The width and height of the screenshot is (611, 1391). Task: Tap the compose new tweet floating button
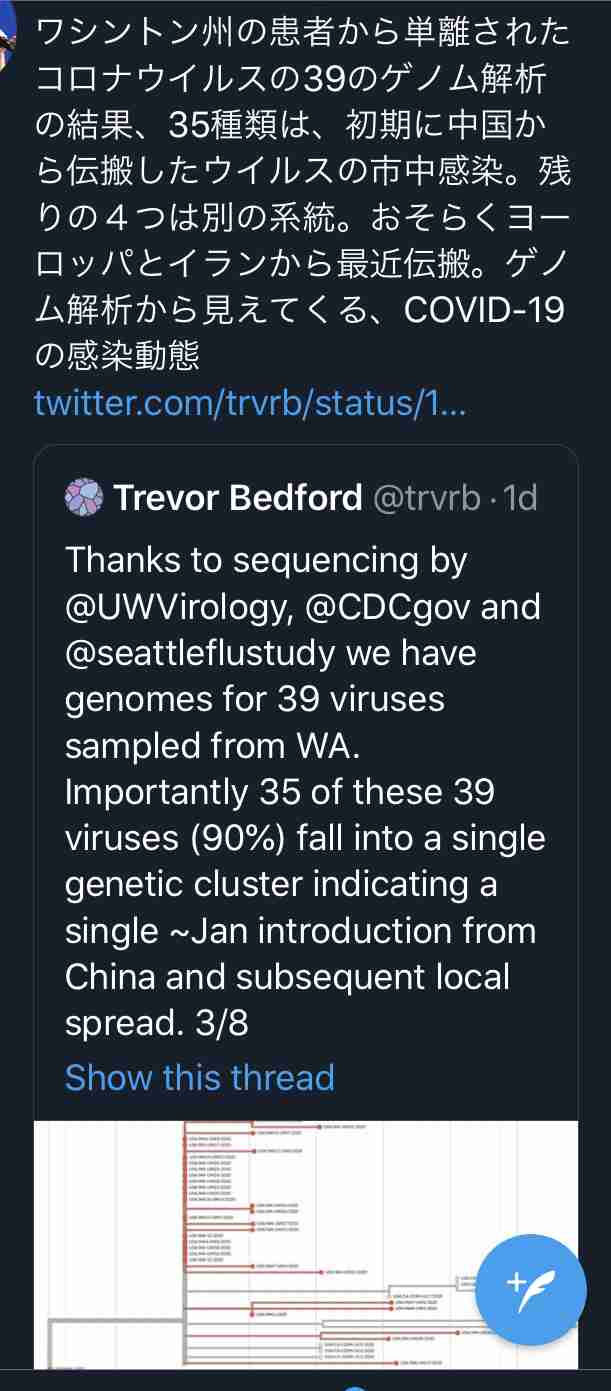tap(530, 1289)
